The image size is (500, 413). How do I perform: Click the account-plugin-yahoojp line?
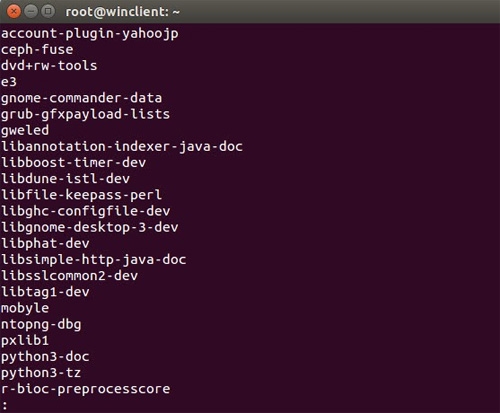click(x=90, y=34)
